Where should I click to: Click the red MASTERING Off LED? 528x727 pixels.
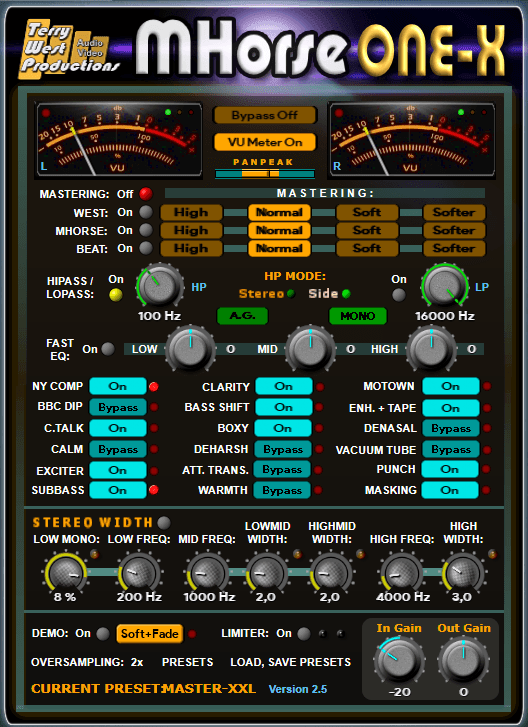point(146,193)
